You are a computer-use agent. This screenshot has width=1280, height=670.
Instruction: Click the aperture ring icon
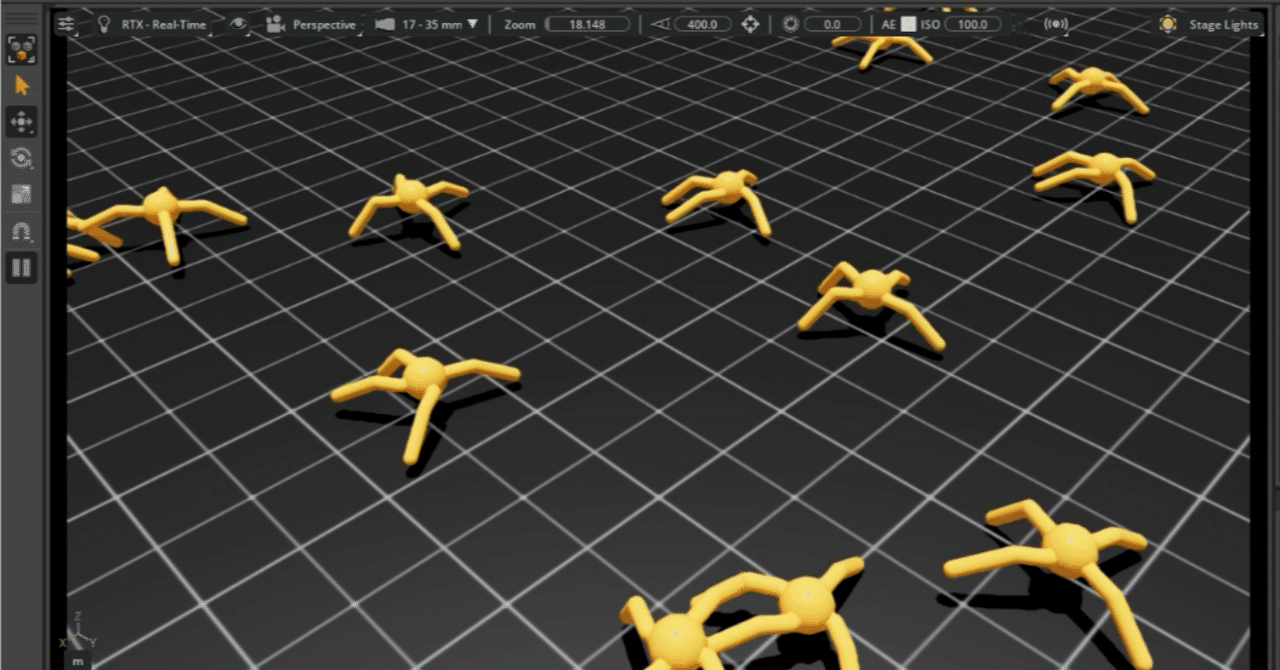click(x=790, y=24)
